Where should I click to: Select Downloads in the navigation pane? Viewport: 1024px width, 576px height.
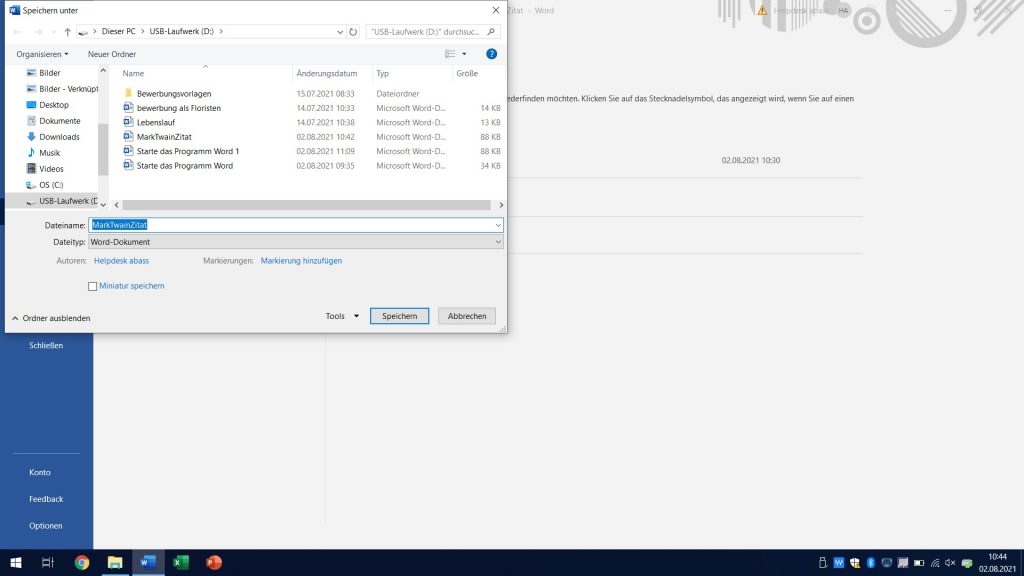click(x=59, y=137)
